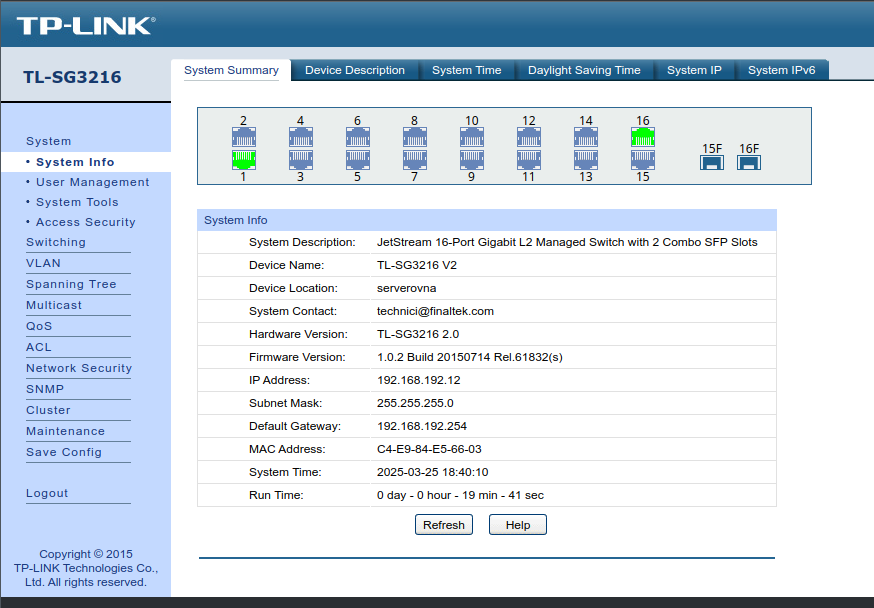874x608 pixels.
Task: Click the 15F SFP slot icon
Action: [x=712, y=160]
